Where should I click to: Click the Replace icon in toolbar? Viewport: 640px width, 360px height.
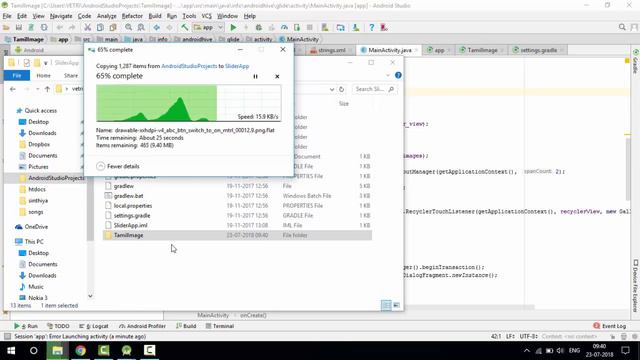(x=141, y=27)
